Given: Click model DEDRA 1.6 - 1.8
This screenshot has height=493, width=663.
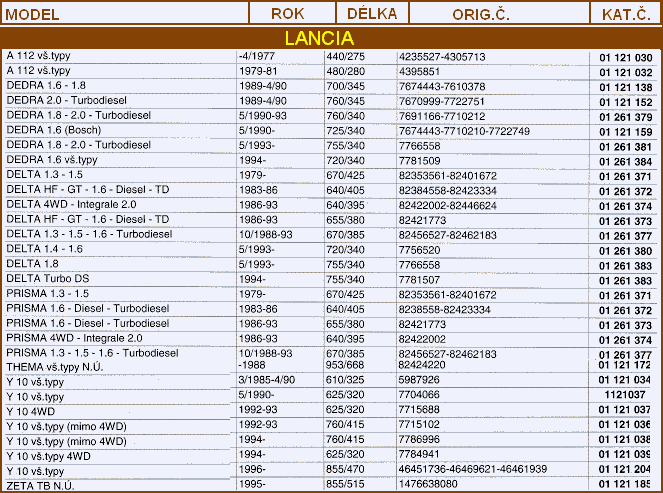Looking at the screenshot, I should click(x=46, y=85).
